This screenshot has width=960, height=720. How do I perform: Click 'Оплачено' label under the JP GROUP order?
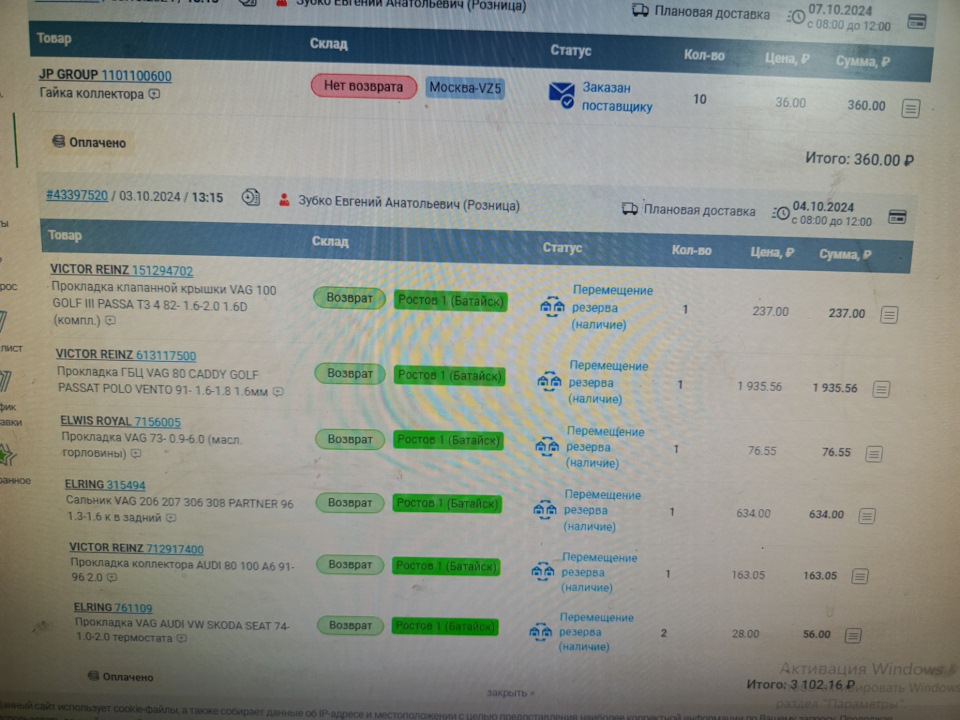click(89, 143)
